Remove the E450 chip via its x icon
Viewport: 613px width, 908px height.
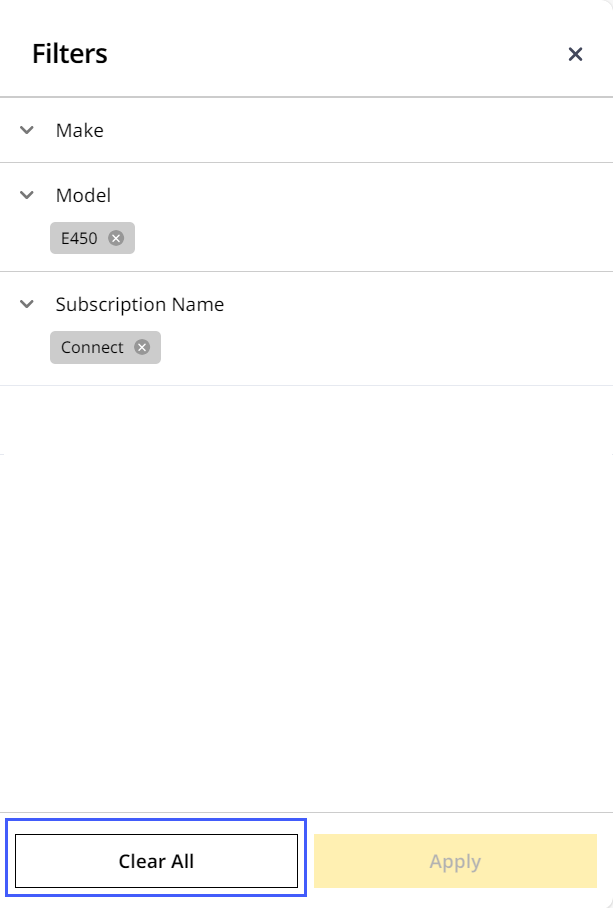pyautogui.click(x=116, y=238)
